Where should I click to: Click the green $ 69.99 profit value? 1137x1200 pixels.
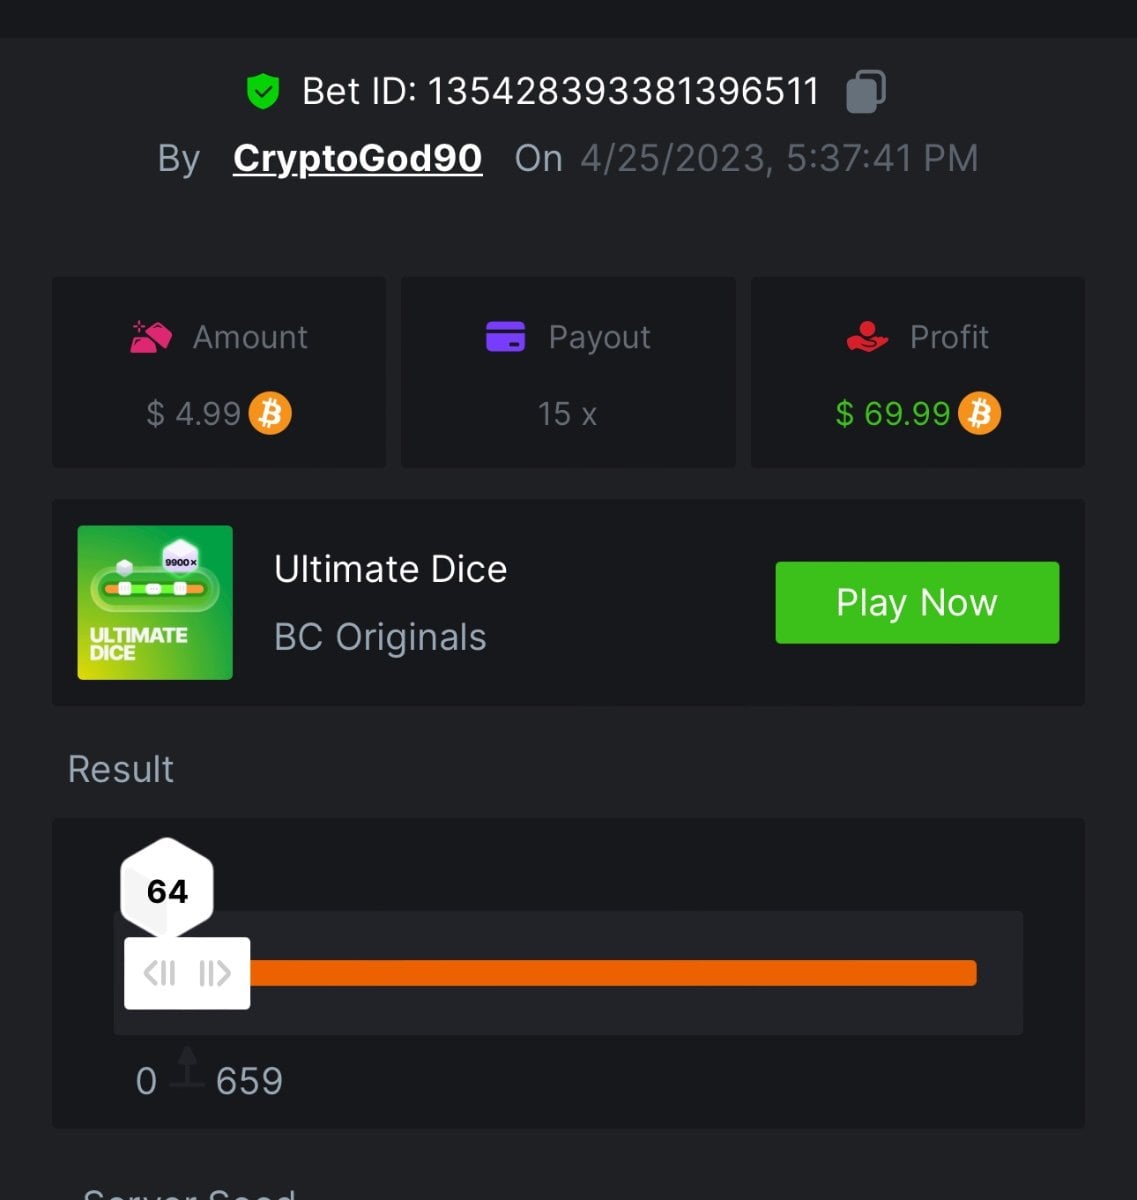(x=893, y=414)
